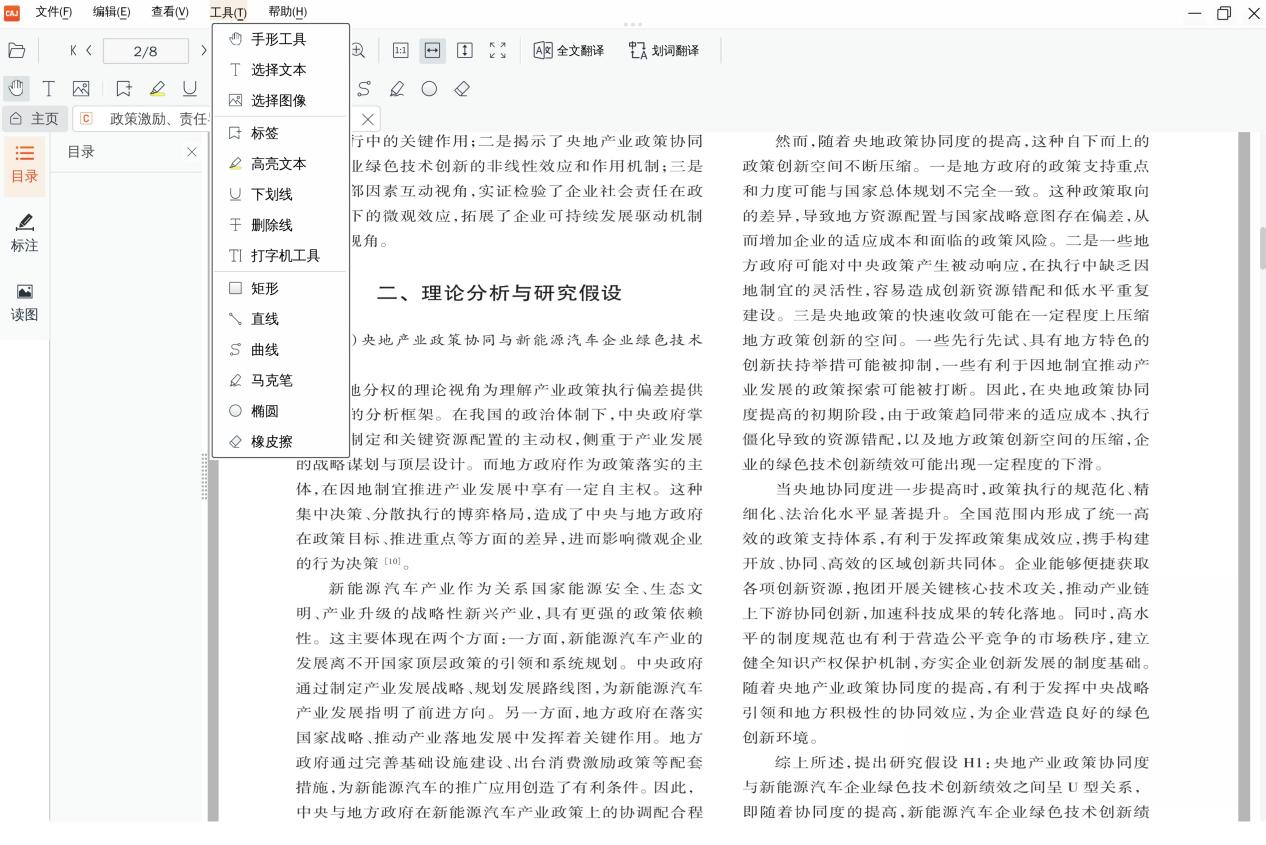Toggle fit-to-width view
1266x845 pixels.
coord(433,50)
